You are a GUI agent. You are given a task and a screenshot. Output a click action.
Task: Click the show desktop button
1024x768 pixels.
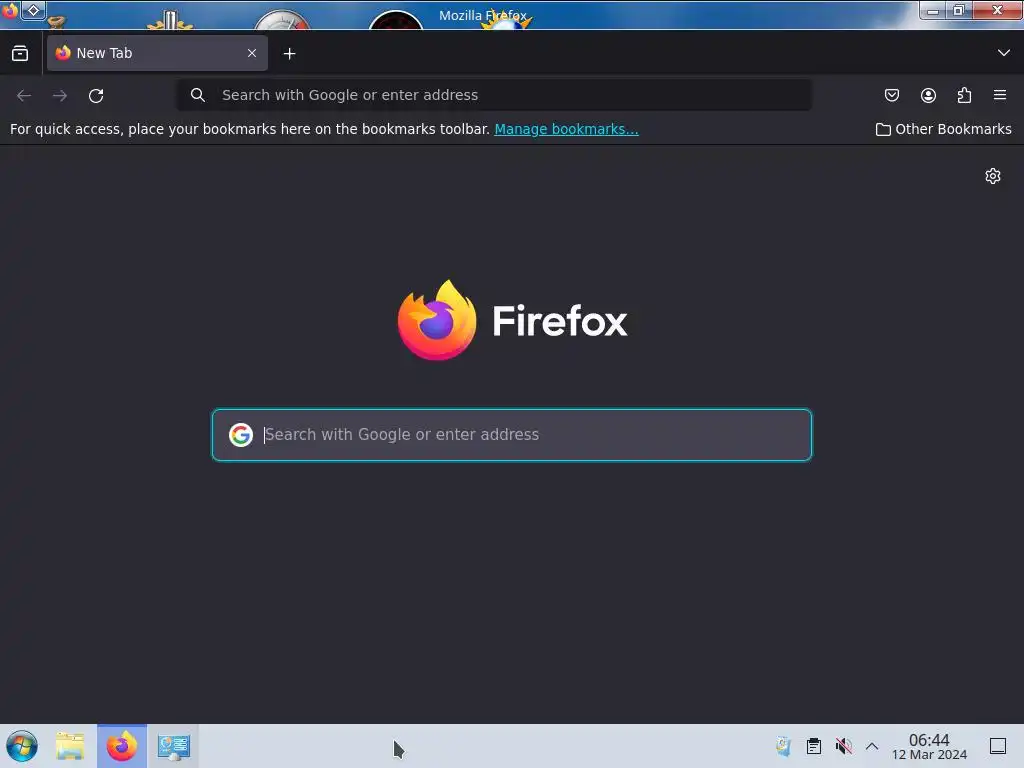[998, 746]
